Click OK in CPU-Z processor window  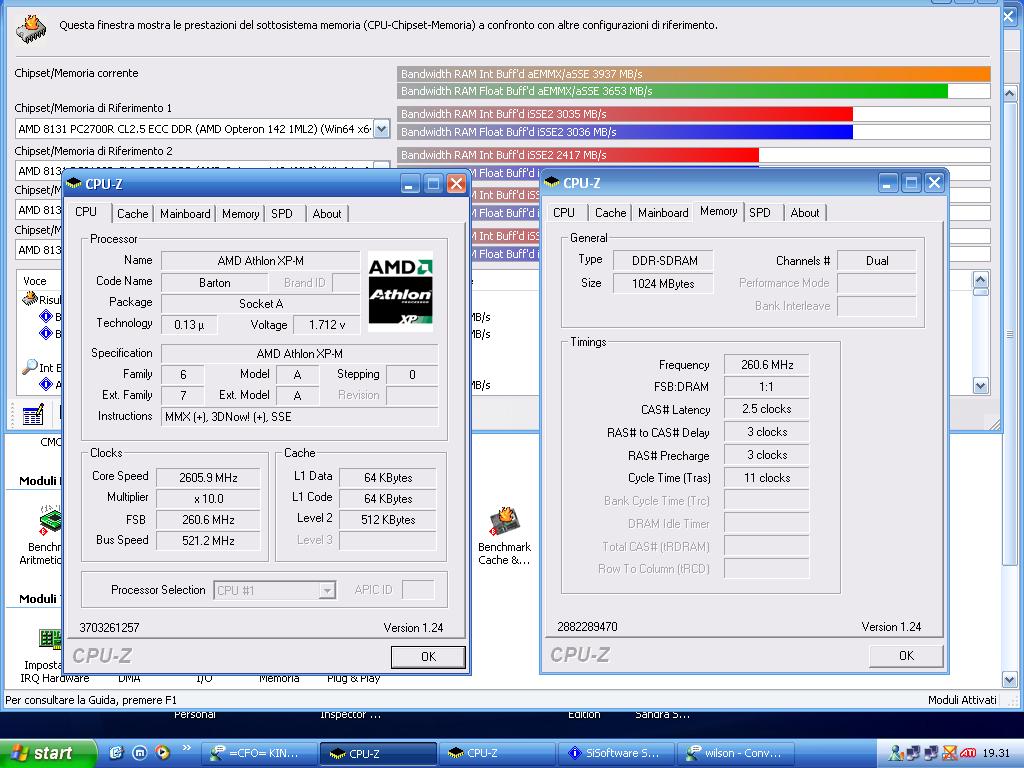tap(428, 656)
